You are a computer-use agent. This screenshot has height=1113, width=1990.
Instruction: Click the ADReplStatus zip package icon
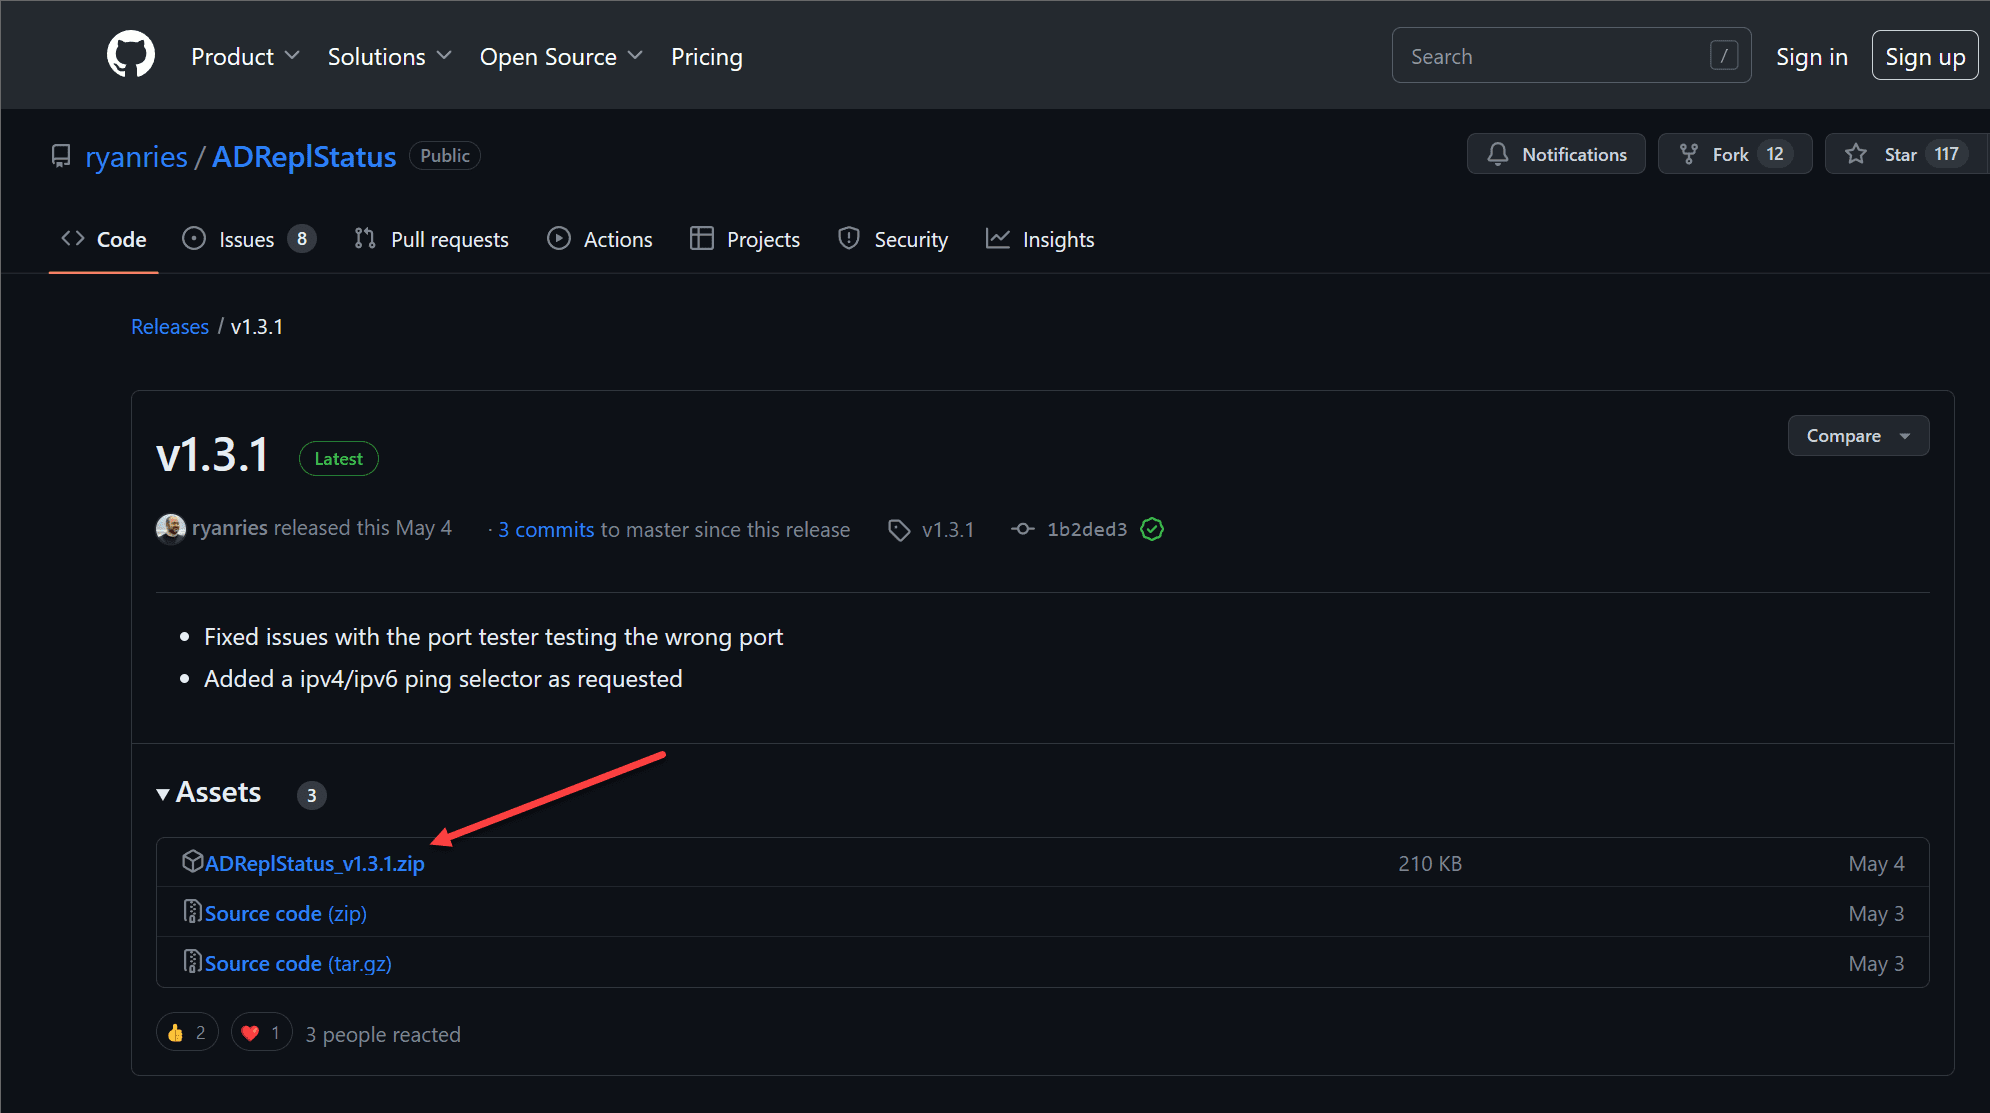pos(192,862)
